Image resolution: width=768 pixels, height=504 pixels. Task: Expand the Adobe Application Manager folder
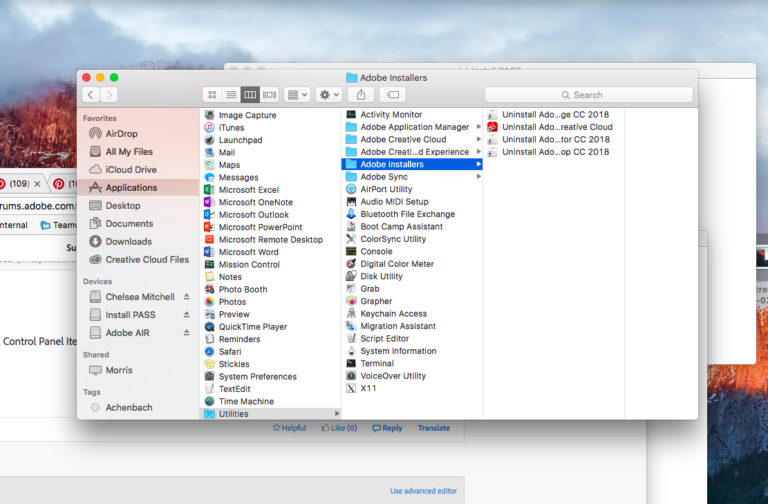479,127
